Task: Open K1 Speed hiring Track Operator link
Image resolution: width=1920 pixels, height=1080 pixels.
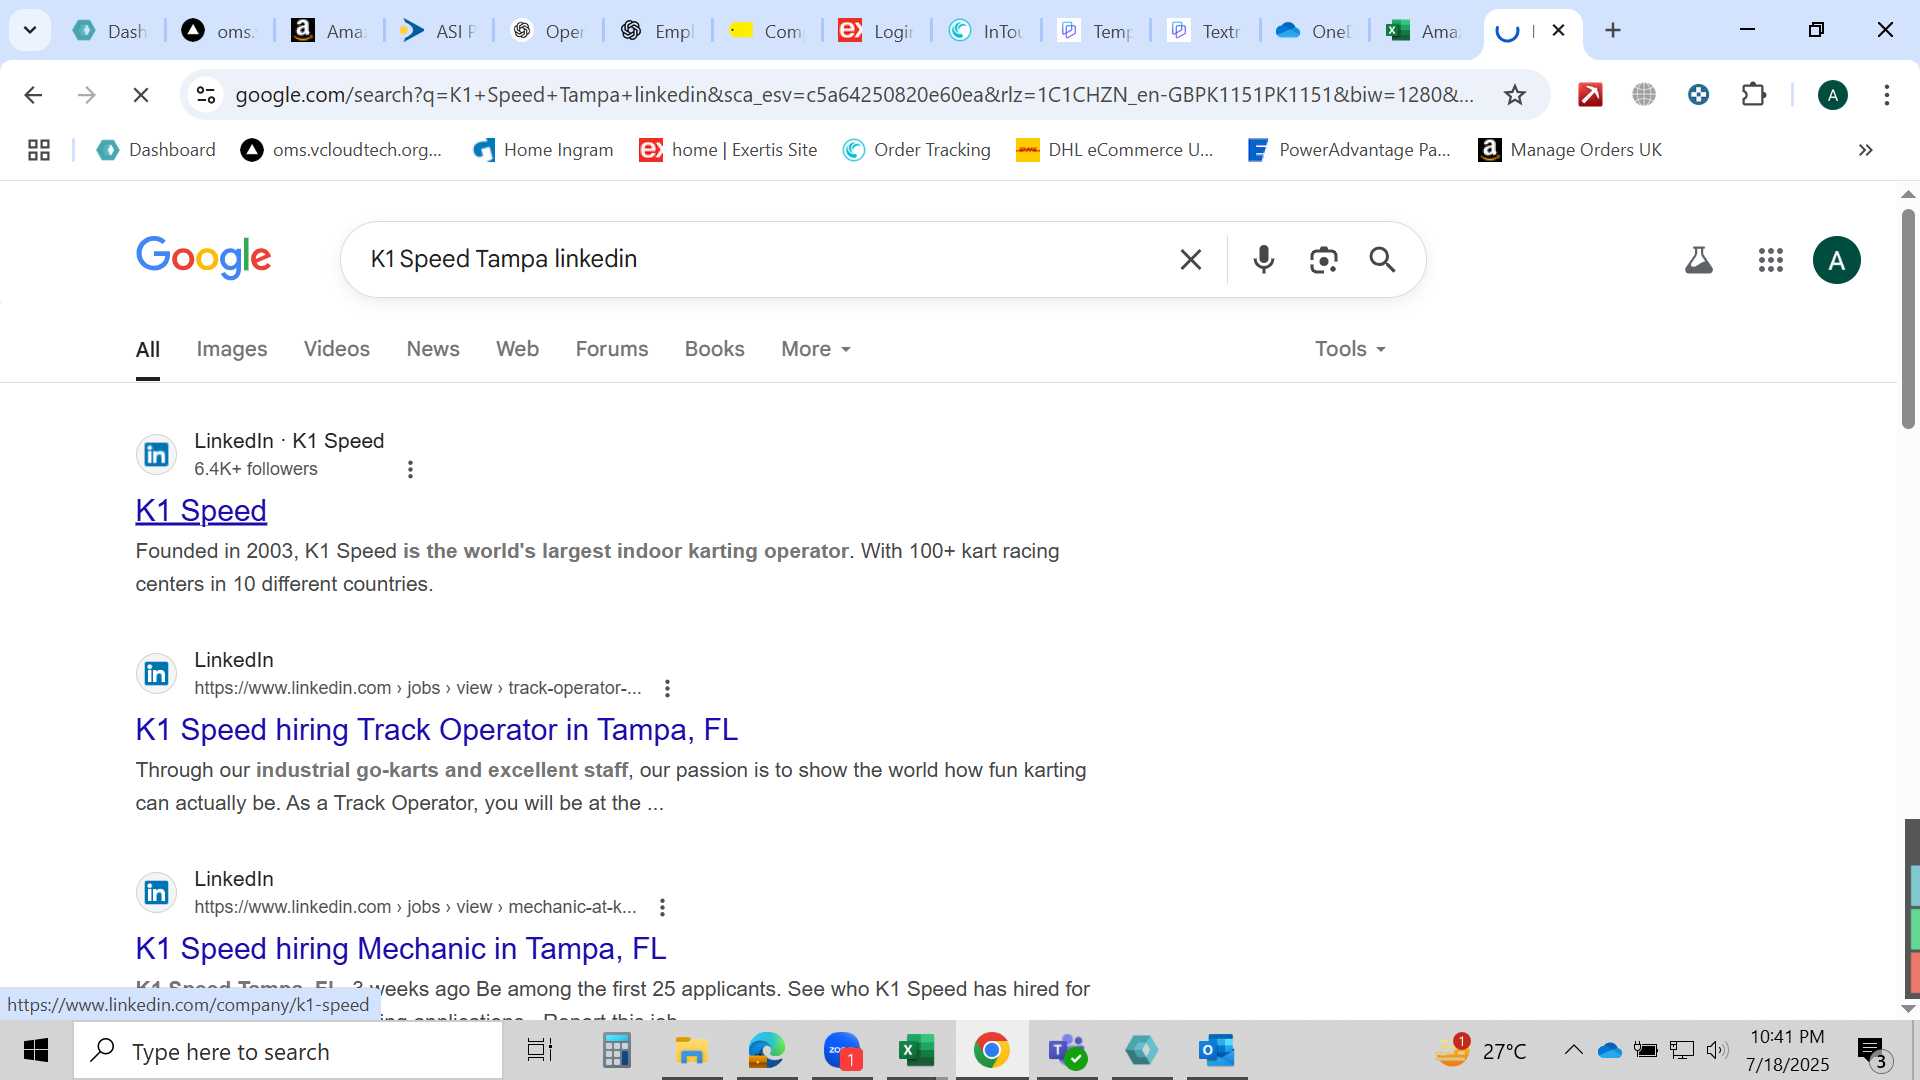Action: pyautogui.click(x=437, y=730)
